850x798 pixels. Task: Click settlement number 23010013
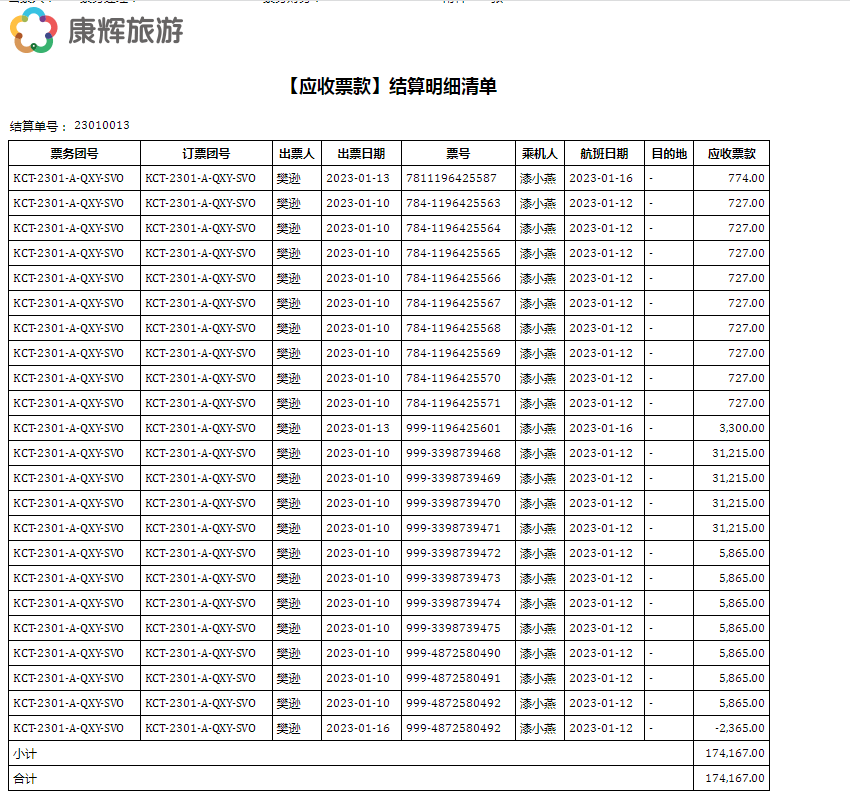101,126
